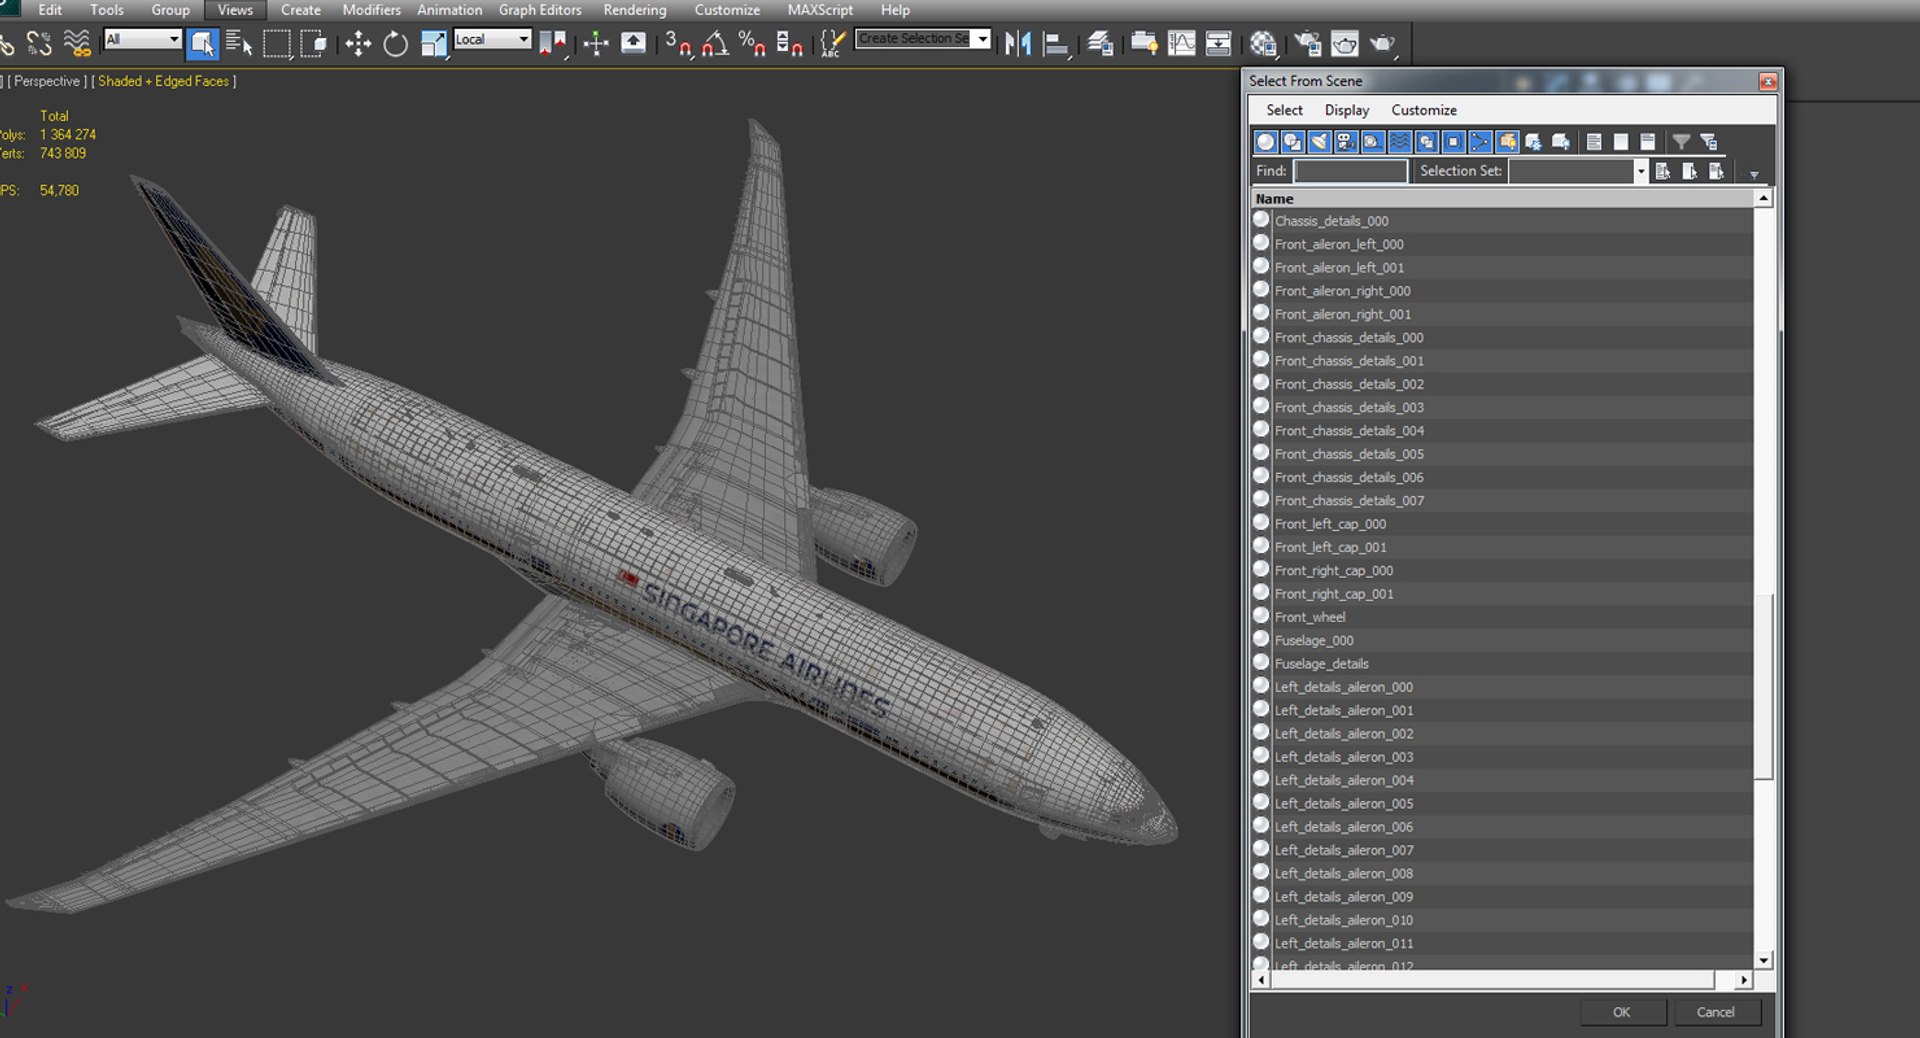Open Edit Named Selection Sets
Image resolution: width=1920 pixels, height=1038 pixels.
(832, 43)
